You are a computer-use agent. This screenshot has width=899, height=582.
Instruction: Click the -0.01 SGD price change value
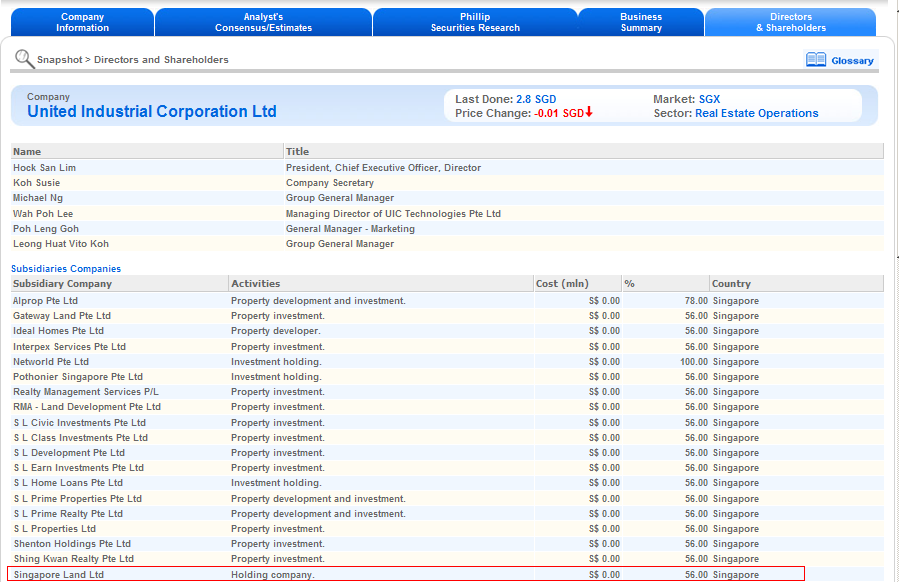click(559, 114)
